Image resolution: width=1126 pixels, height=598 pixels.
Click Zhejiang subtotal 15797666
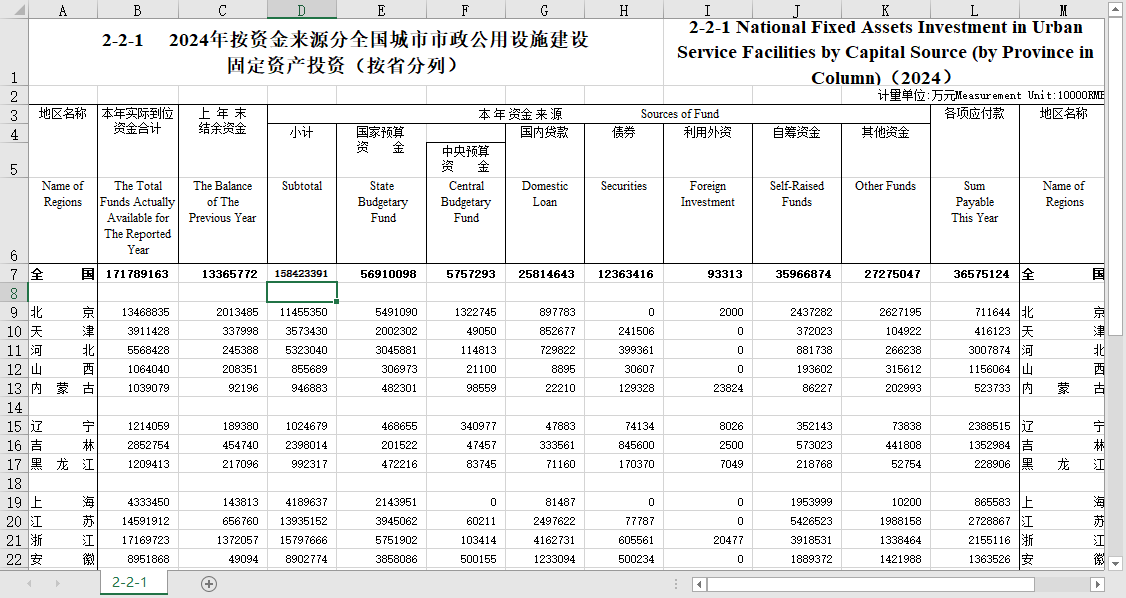tap(302, 540)
